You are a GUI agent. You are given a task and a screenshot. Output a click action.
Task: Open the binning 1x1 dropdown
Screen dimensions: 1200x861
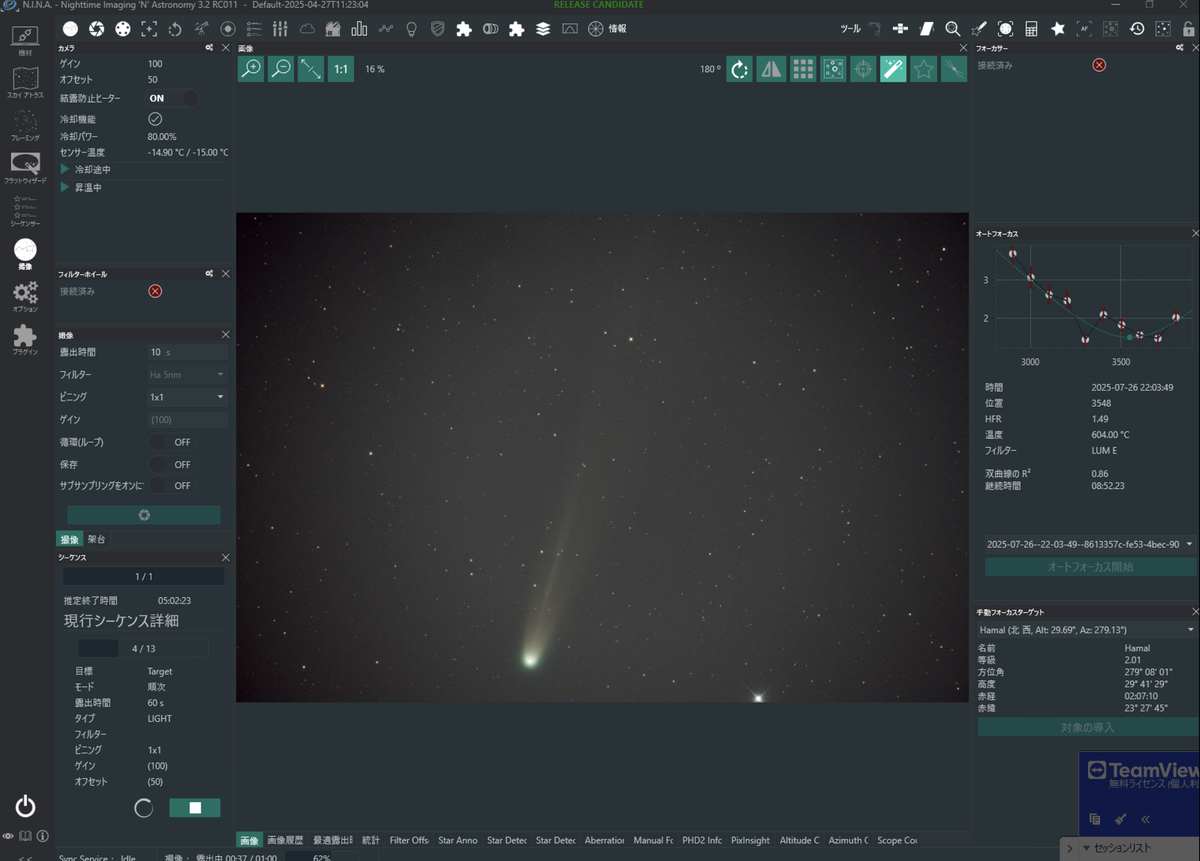click(187, 397)
